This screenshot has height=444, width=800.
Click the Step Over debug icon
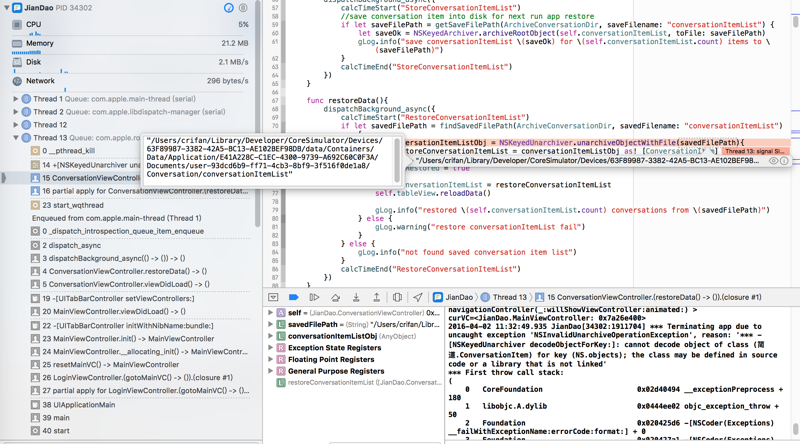335,298
